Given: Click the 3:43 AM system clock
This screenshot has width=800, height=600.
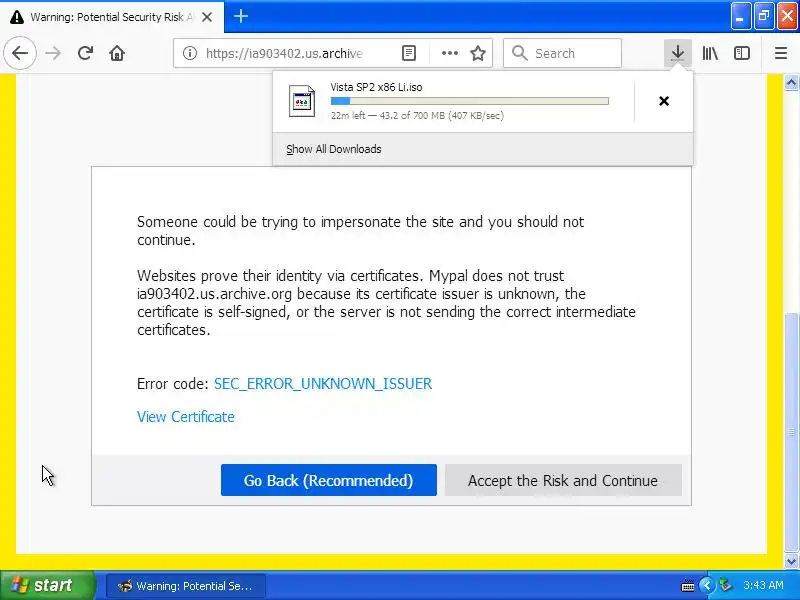Looking at the screenshot, I should click(763, 585).
